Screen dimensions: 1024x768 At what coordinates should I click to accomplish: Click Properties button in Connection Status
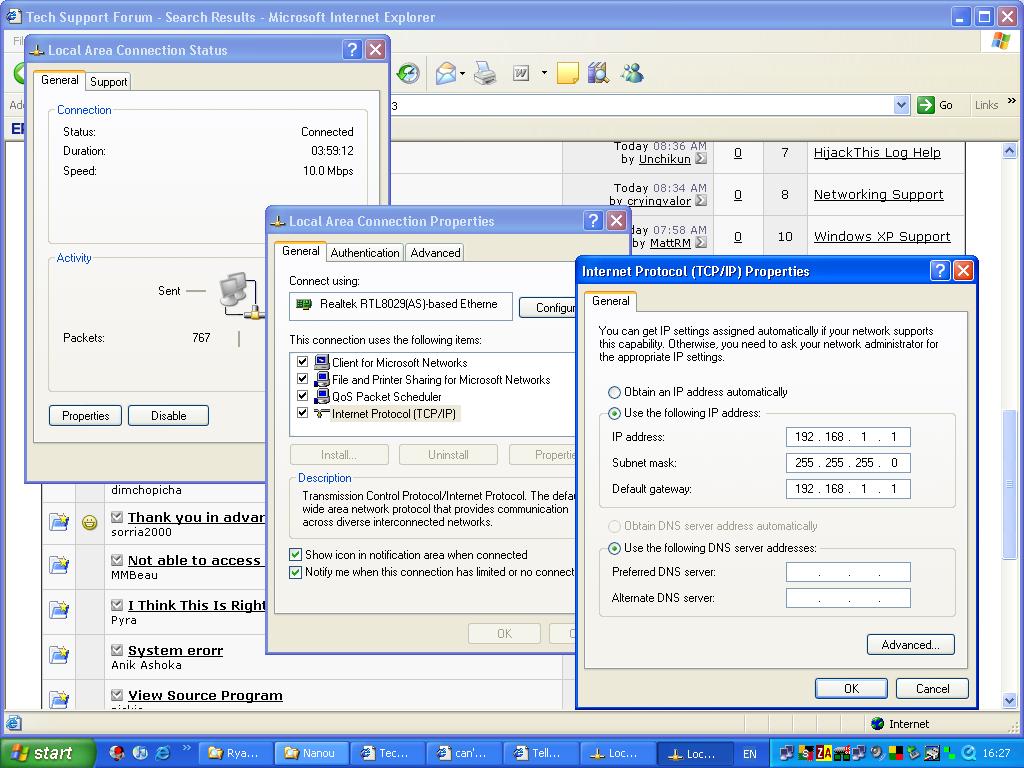click(x=86, y=415)
